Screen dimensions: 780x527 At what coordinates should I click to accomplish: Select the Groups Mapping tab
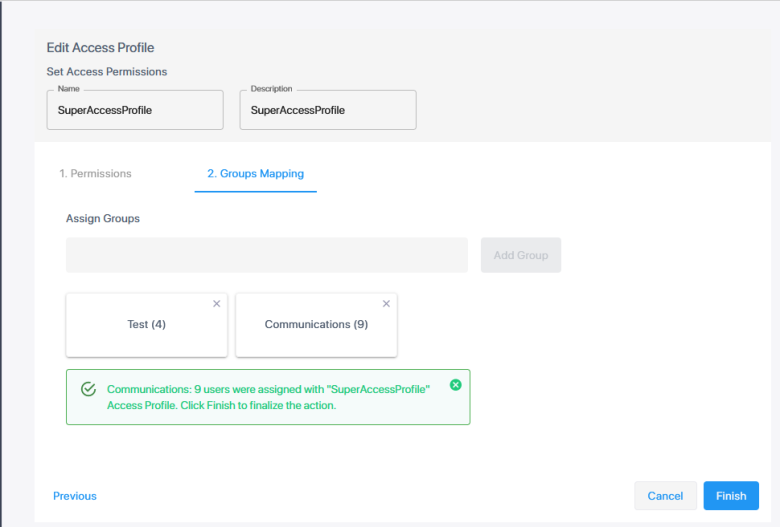[255, 173]
